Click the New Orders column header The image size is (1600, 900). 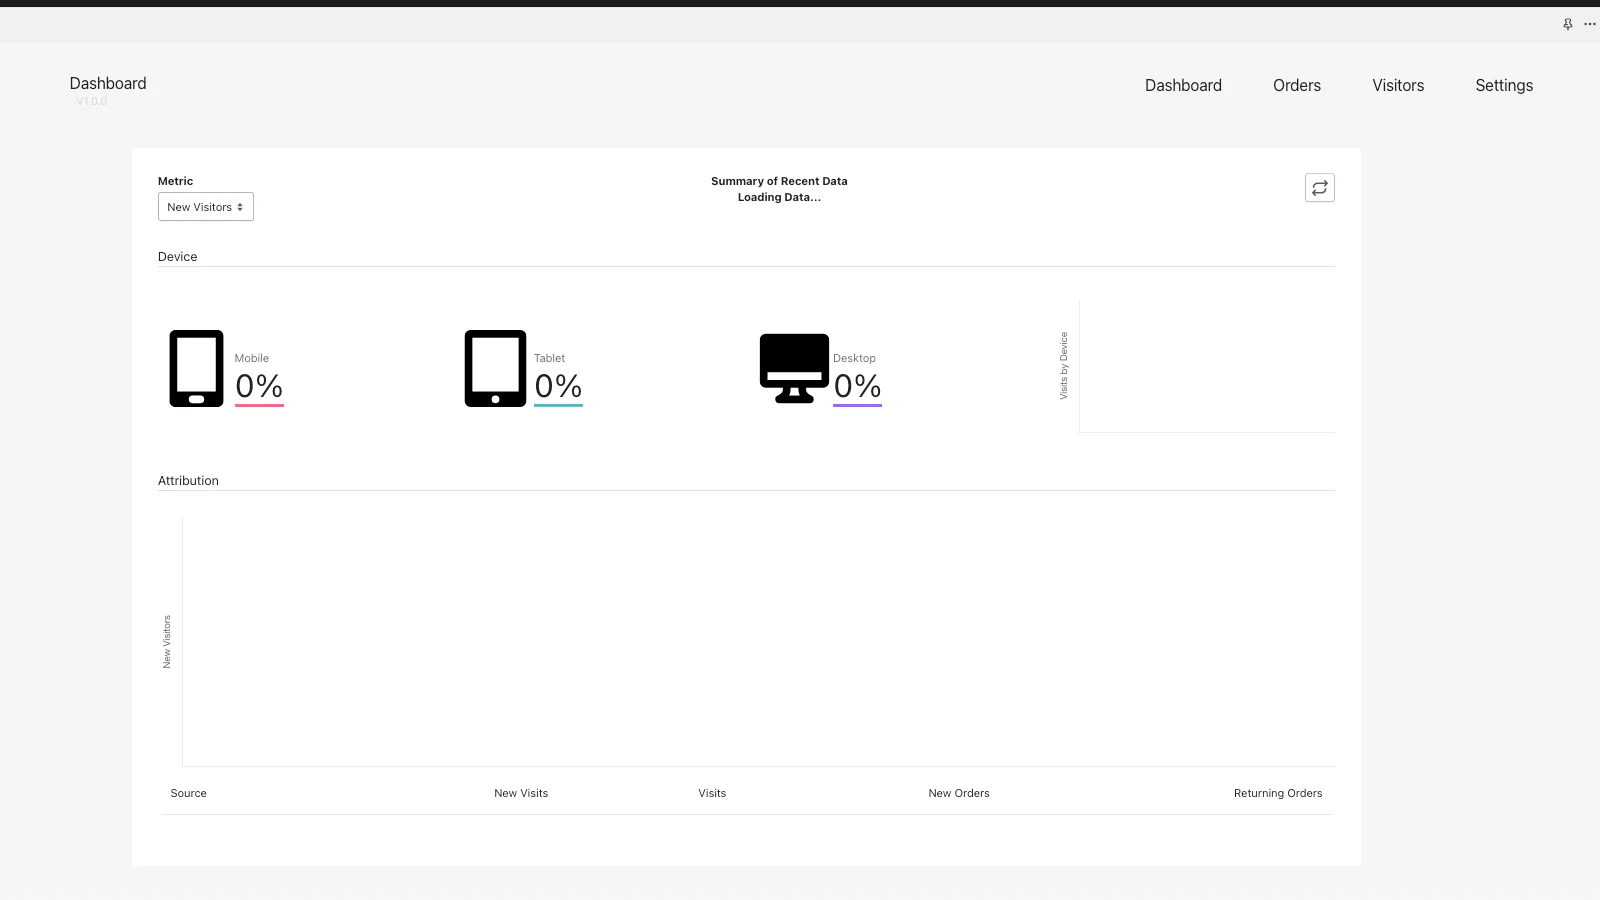pos(959,793)
